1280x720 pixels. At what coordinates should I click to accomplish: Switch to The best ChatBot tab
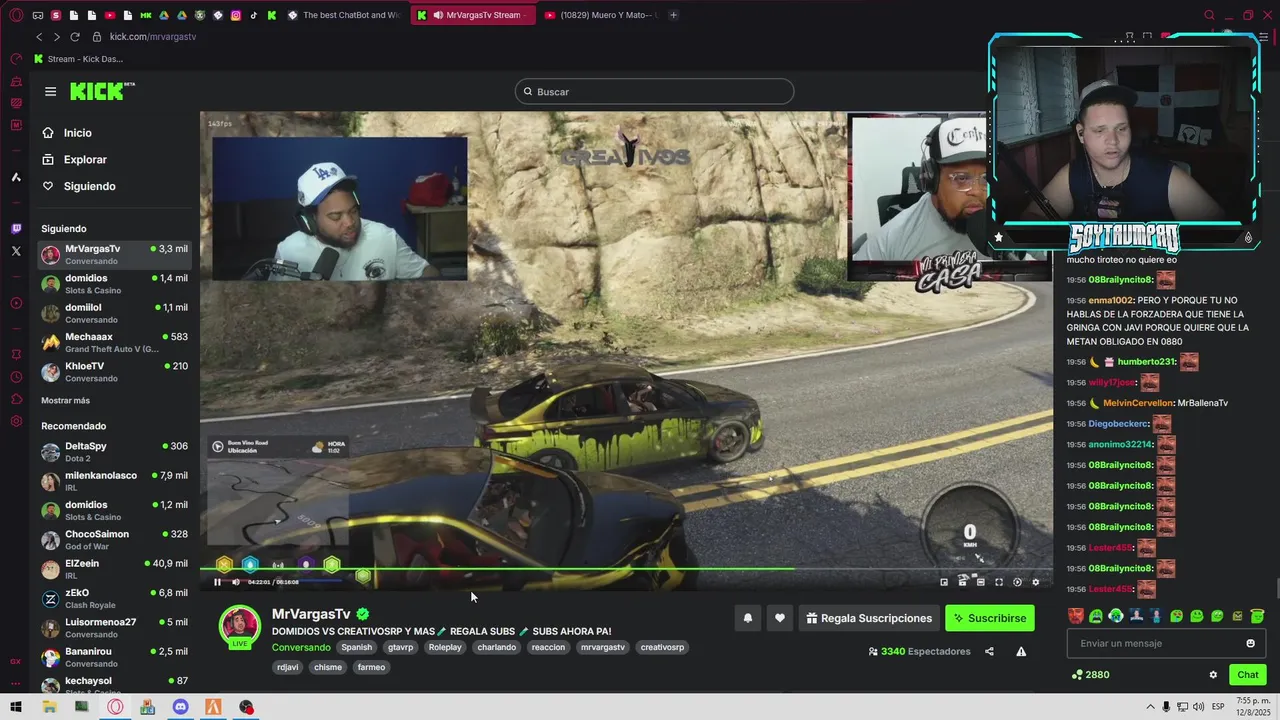[x=345, y=15]
